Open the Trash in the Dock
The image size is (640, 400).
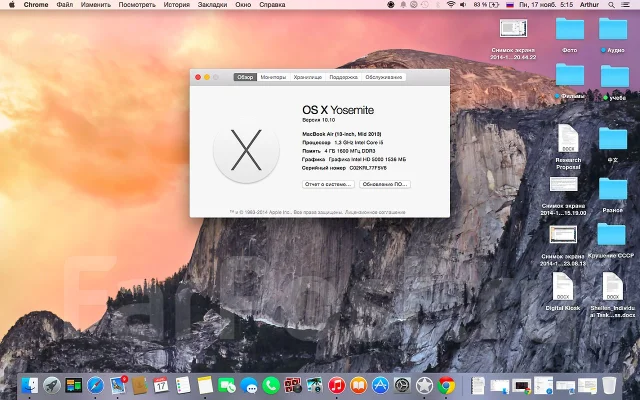click(609, 385)
